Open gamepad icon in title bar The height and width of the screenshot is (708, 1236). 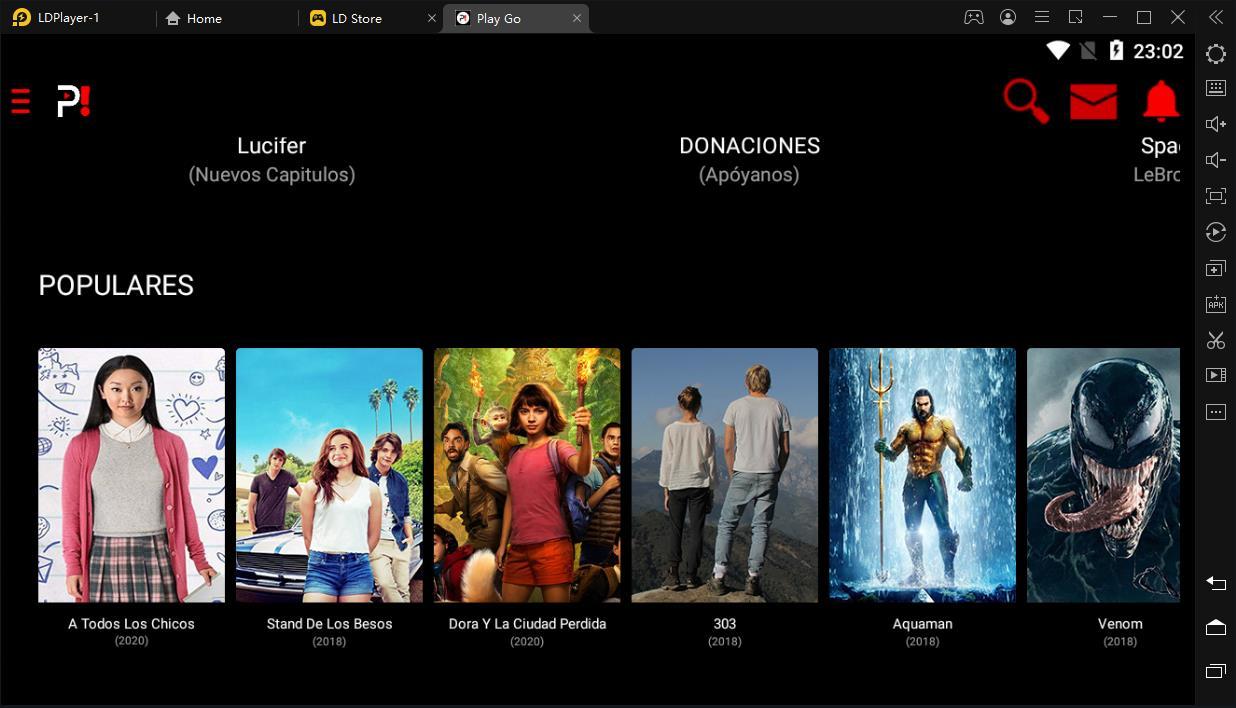(973, 17)
